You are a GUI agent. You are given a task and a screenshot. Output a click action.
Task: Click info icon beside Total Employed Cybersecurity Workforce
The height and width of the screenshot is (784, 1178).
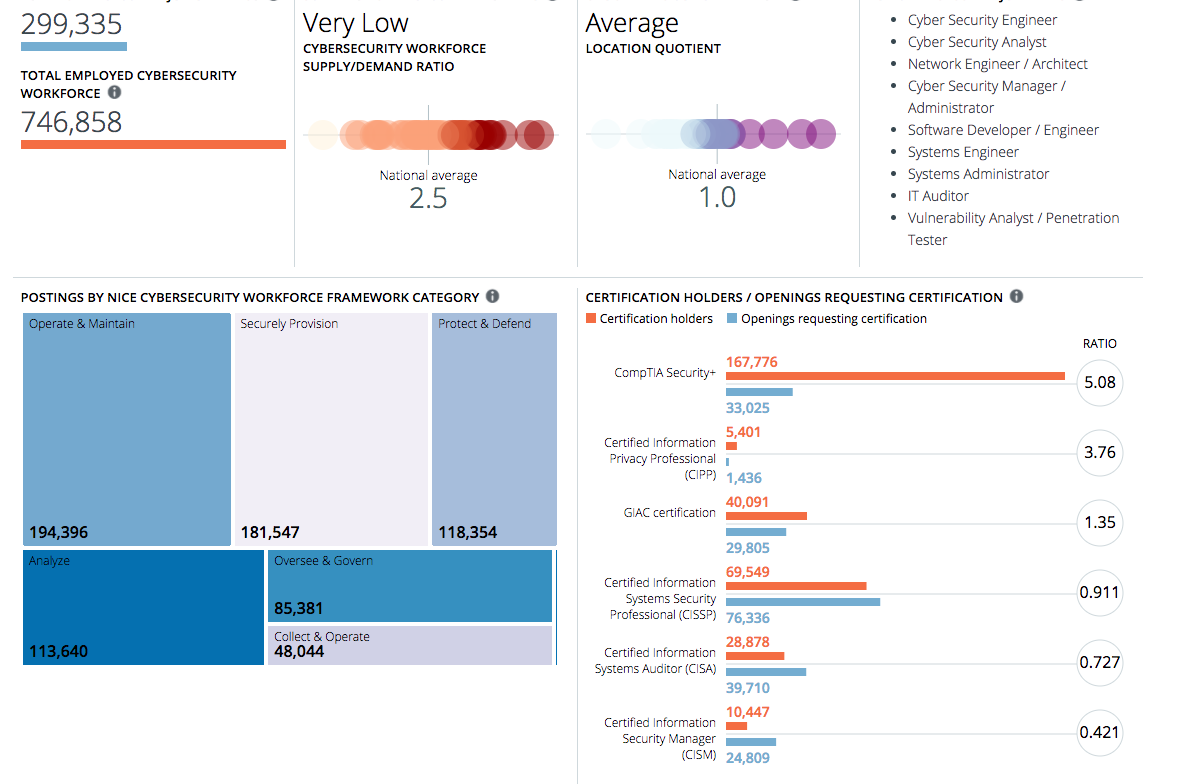[x=115, y=93]
